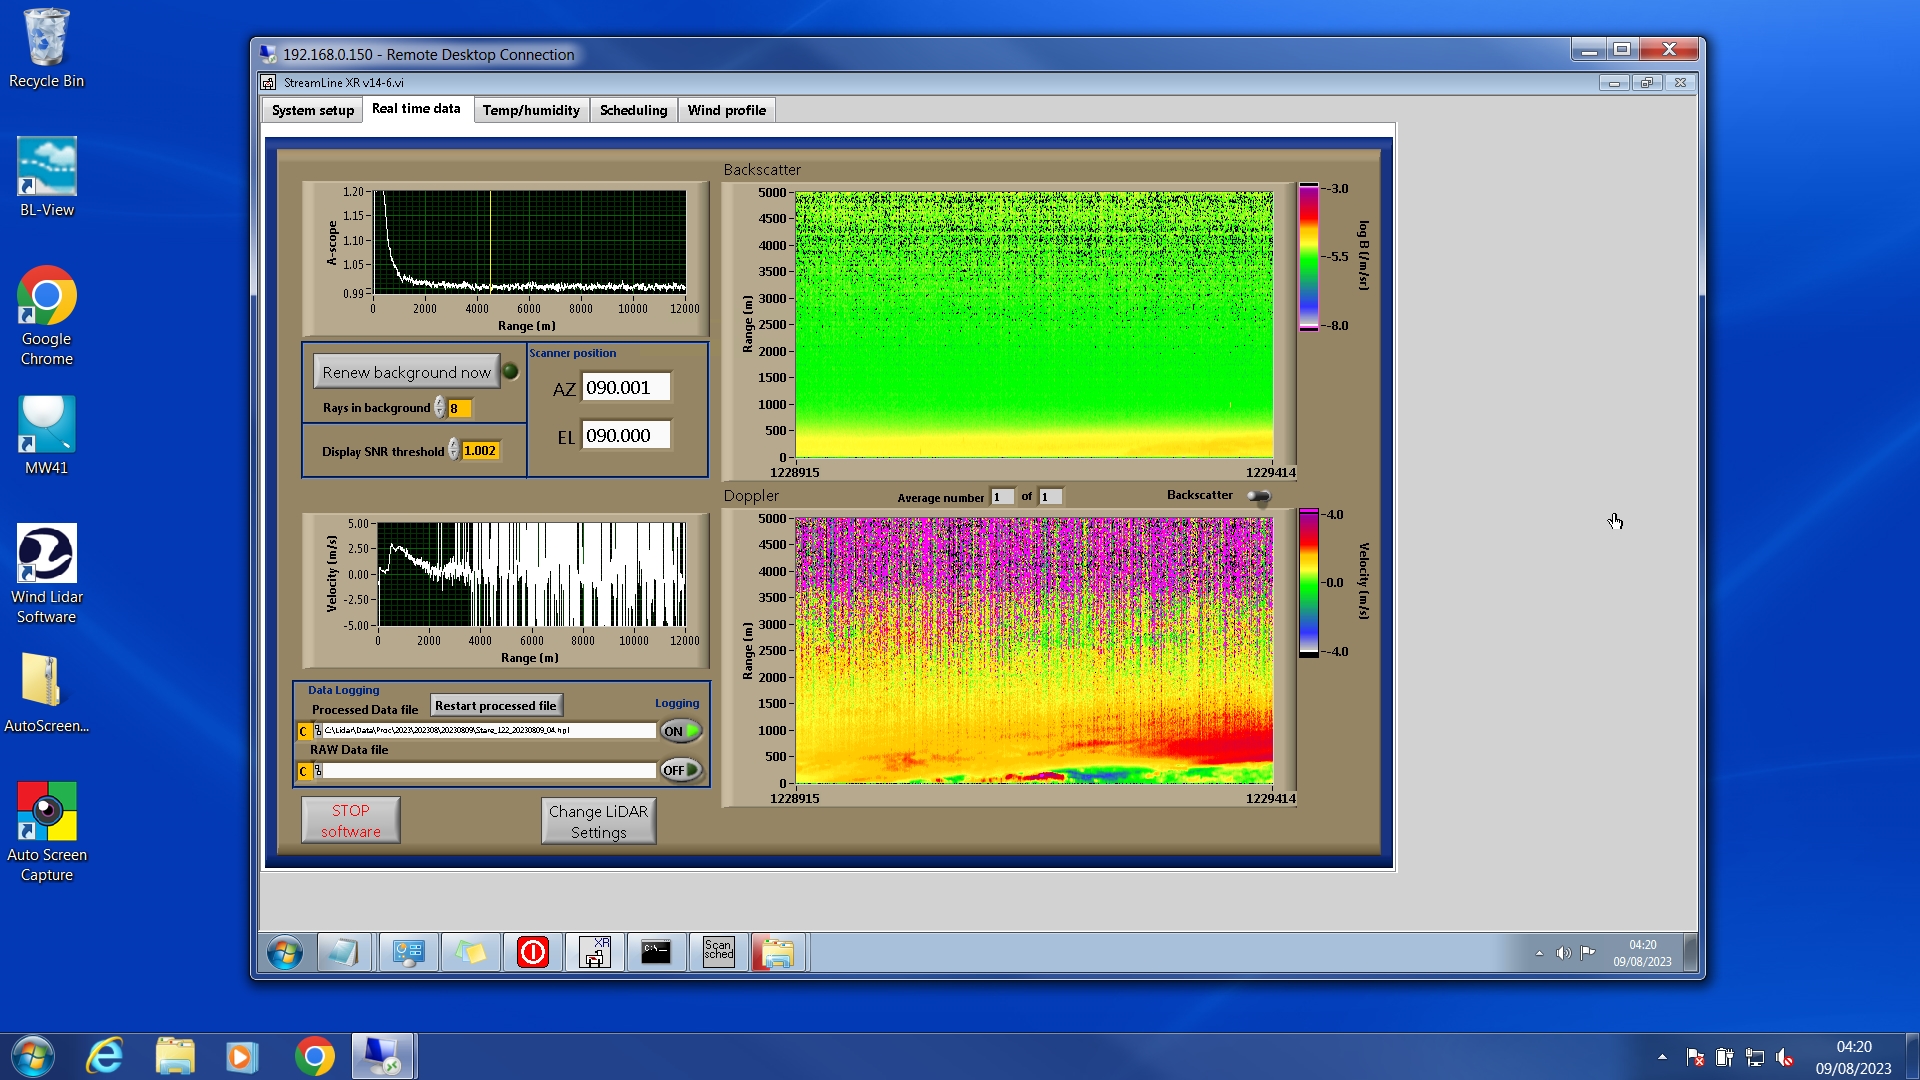
Task: Open Scan sched app in remote taskbar
Action: [x=718, y=952]
